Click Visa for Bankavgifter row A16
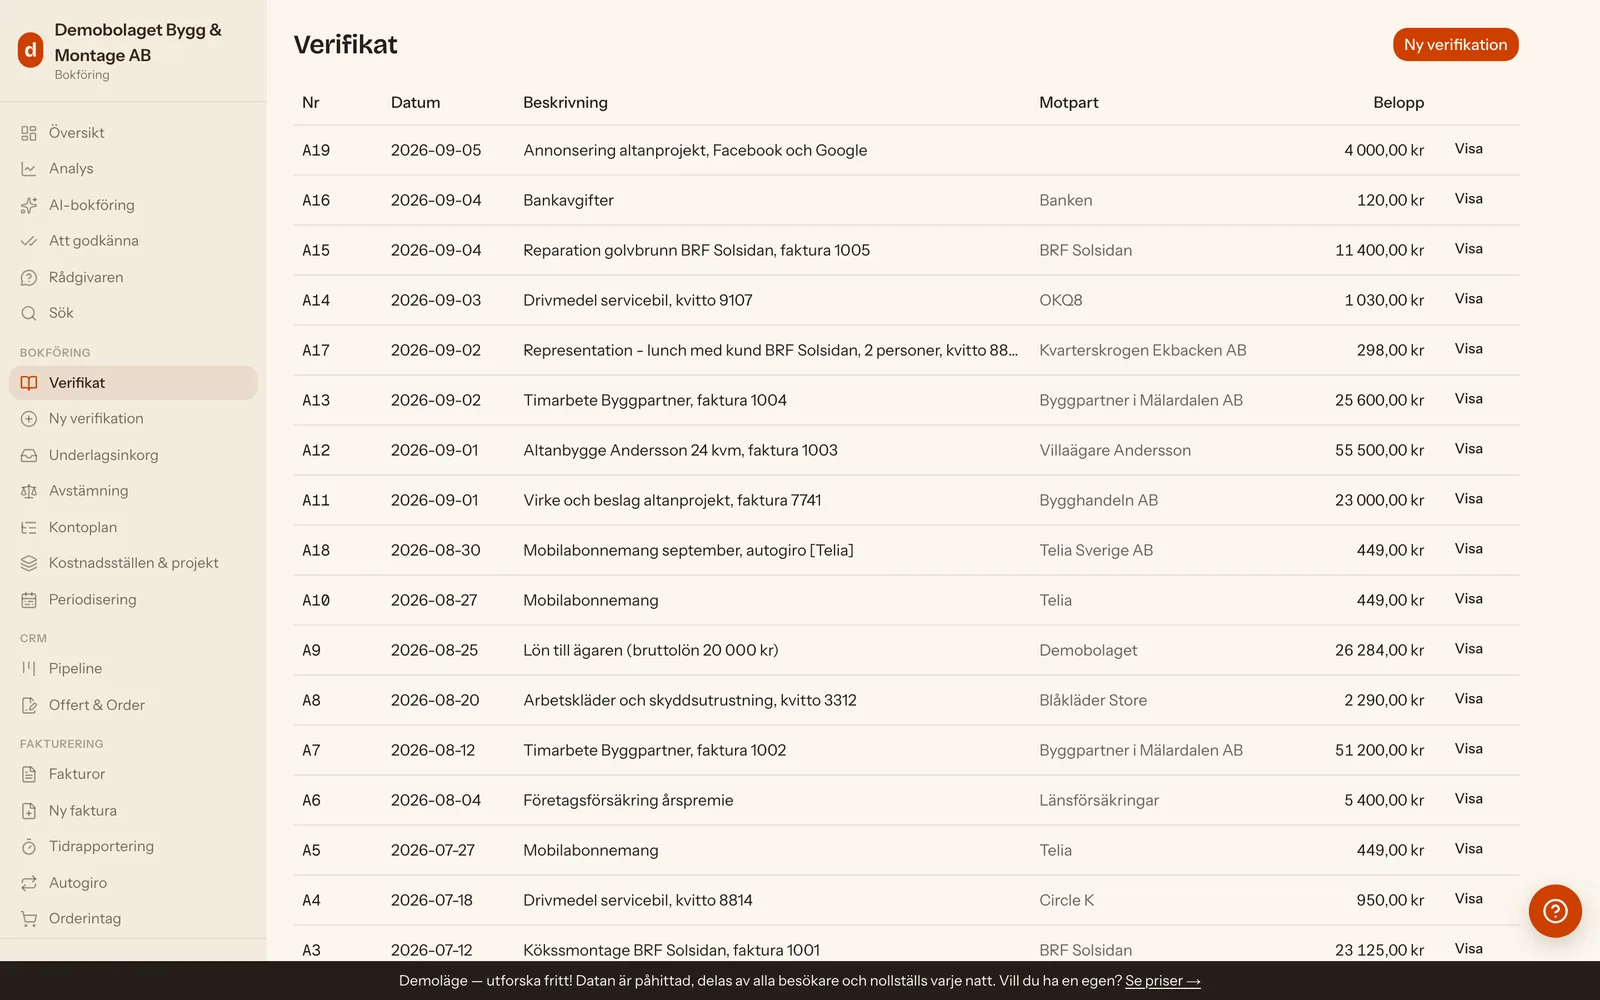This screenshot has height=1000, width=1600. (1469, 199)
